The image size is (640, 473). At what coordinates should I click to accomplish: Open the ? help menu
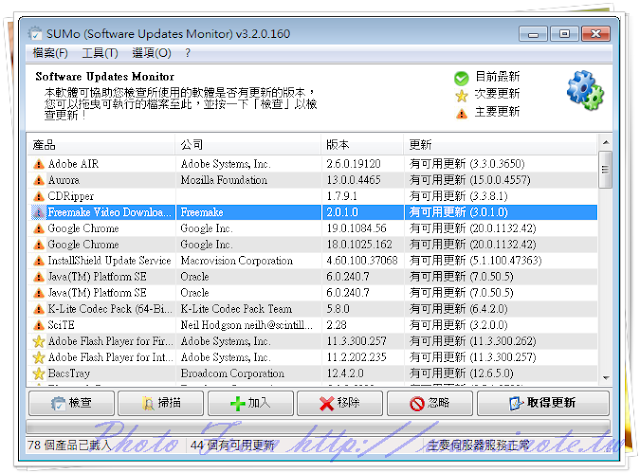[x=187, y=53]
